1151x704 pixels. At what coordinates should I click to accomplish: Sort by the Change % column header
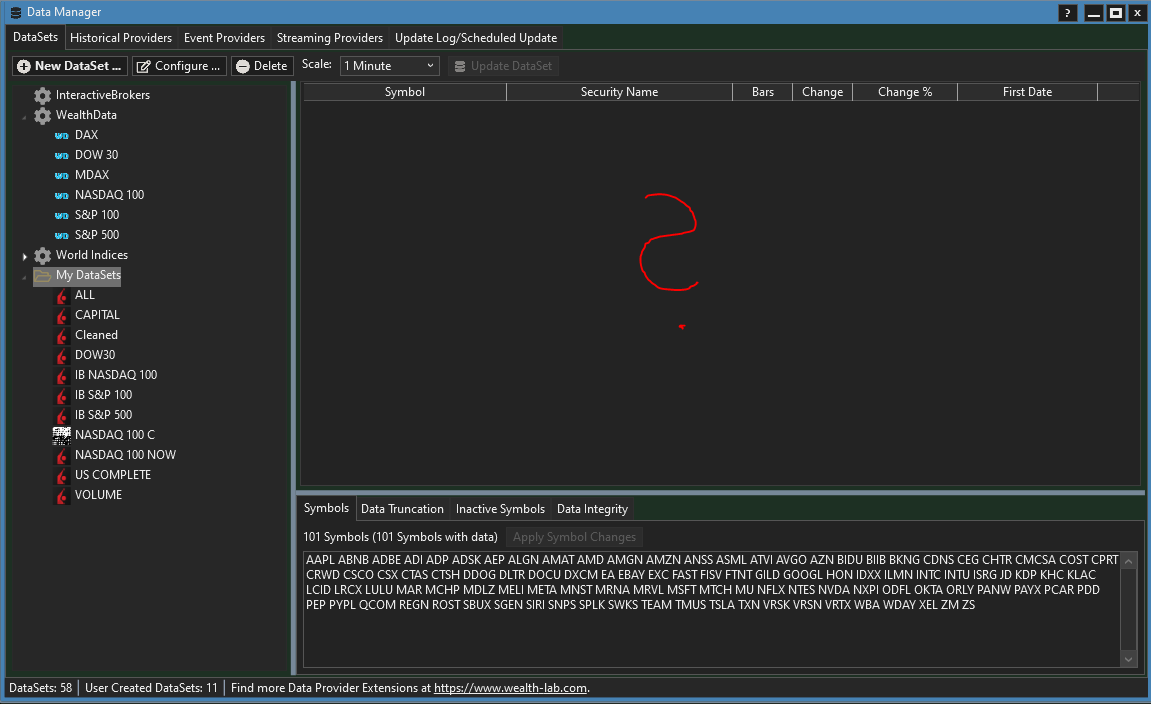(905, 92)
